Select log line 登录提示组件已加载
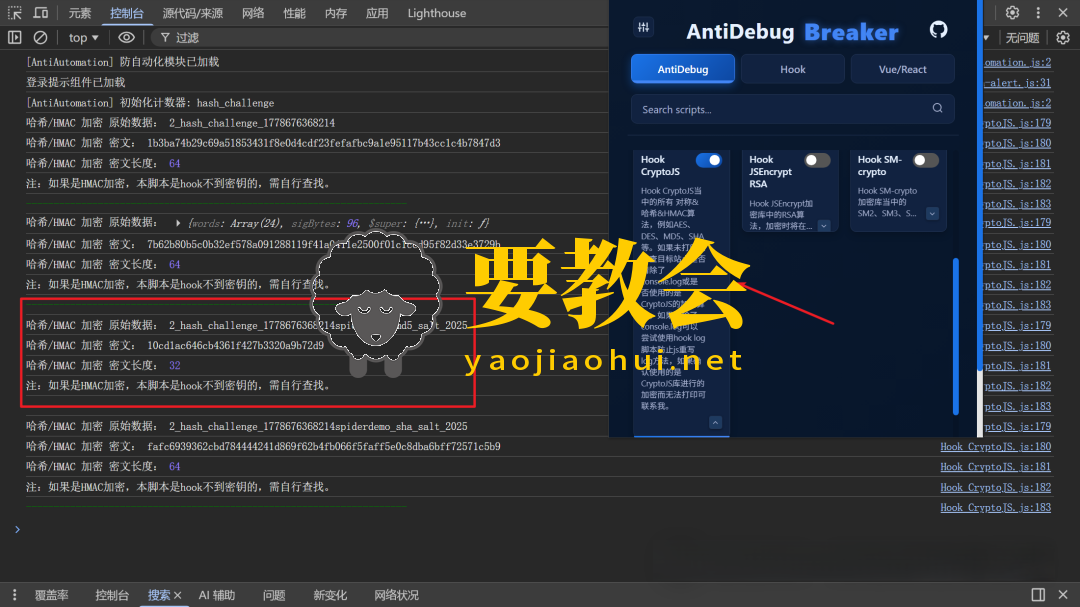Image resolution: width=1080 pixels, height=607 pixels. [x=76, y=83]
